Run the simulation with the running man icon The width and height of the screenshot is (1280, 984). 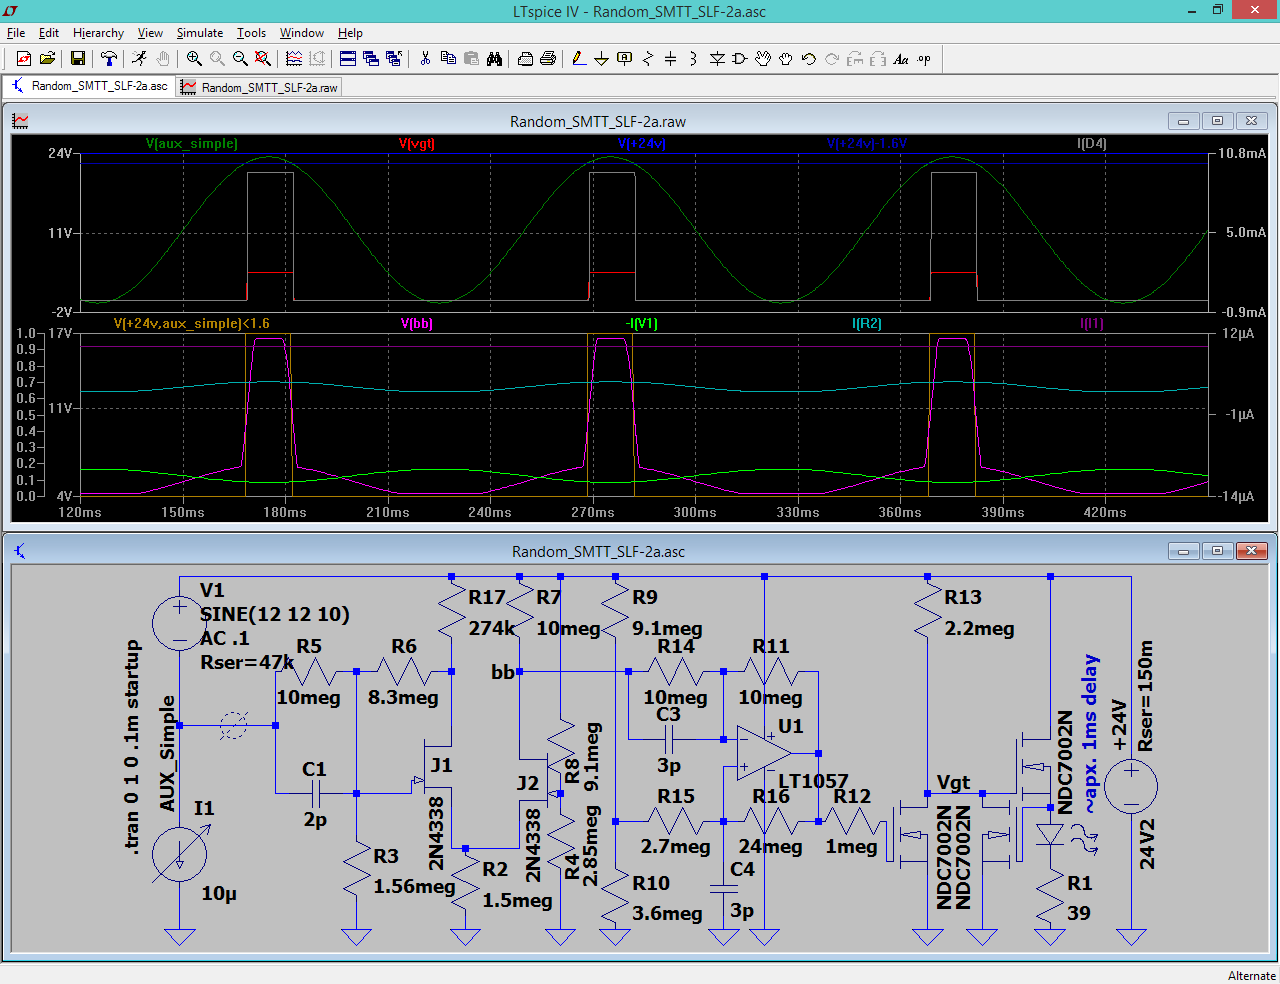140,59
